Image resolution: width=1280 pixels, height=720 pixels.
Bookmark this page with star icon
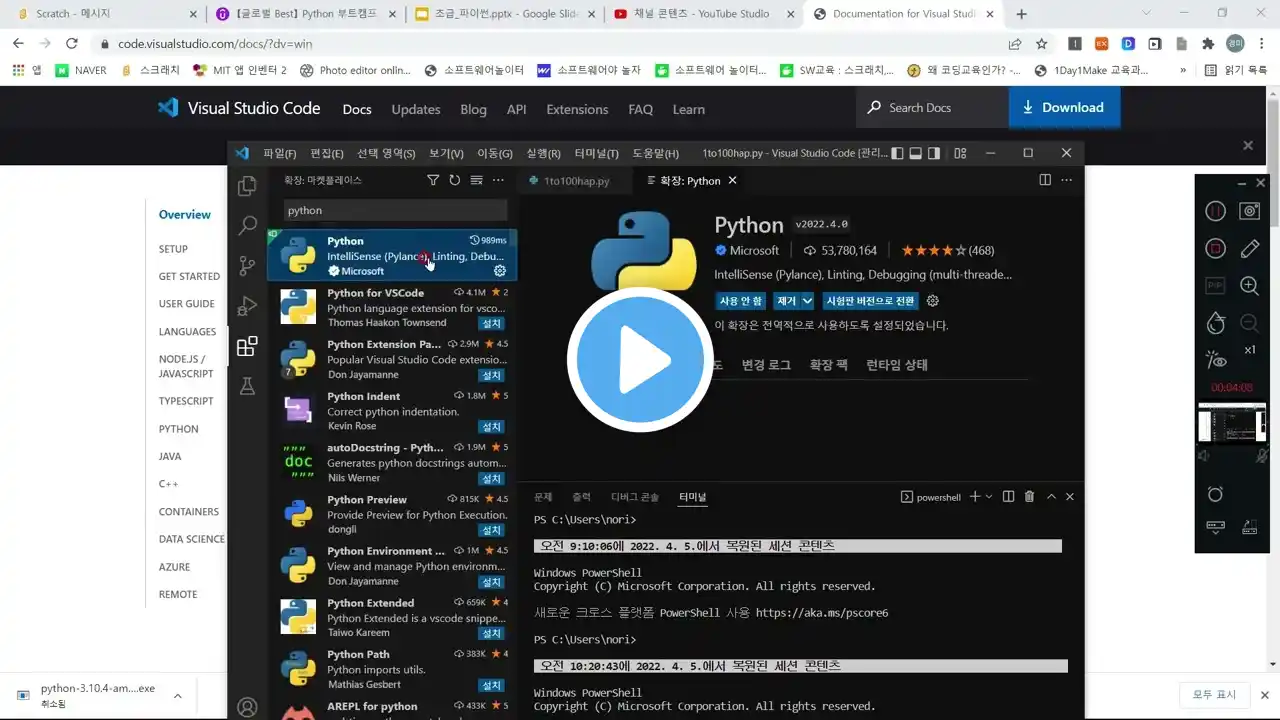(x=1041, y=44)
